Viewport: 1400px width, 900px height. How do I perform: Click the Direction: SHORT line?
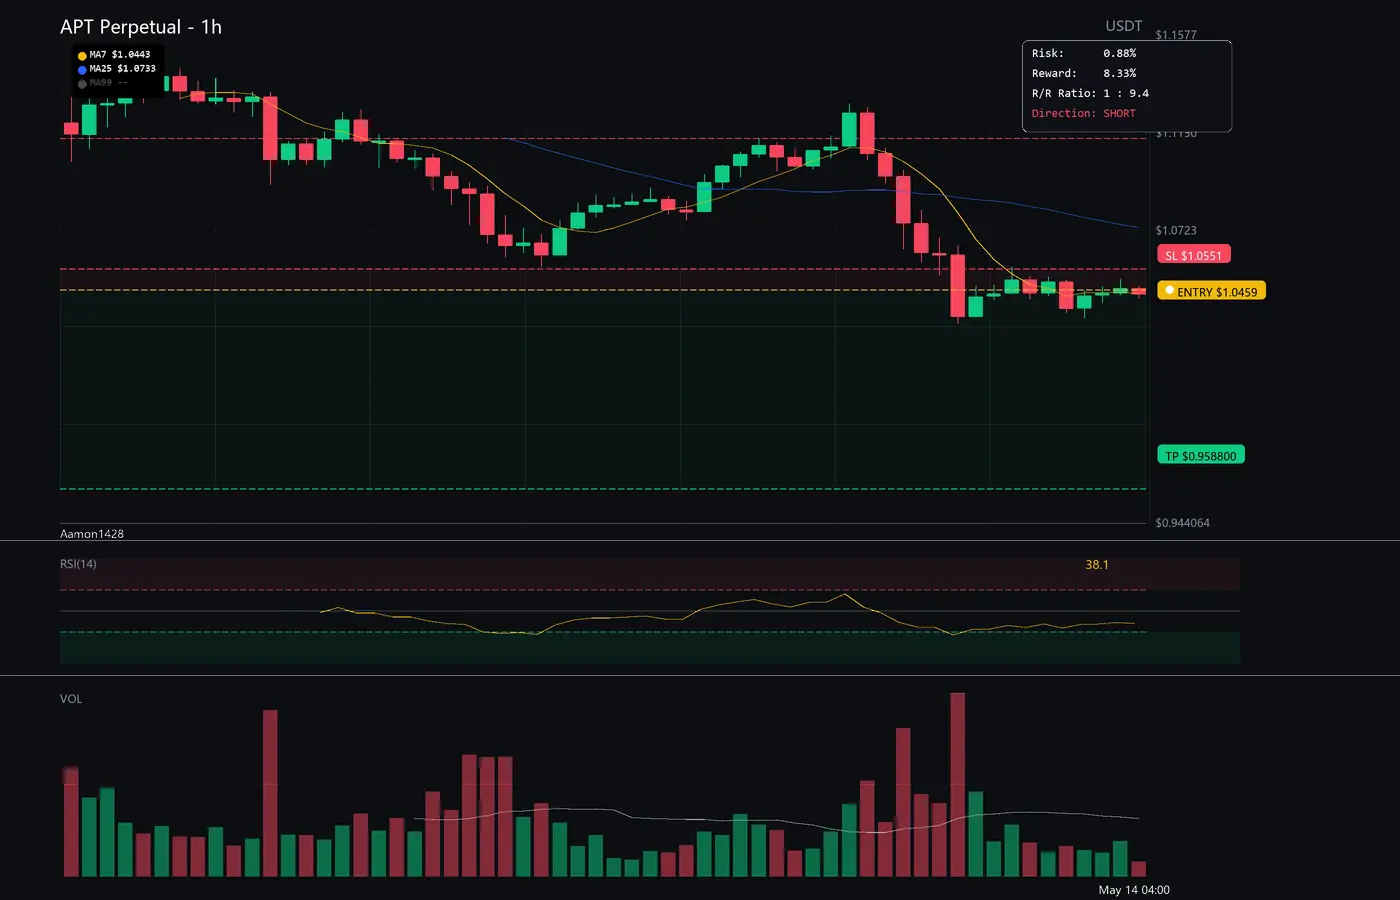tap(1084, 113)
